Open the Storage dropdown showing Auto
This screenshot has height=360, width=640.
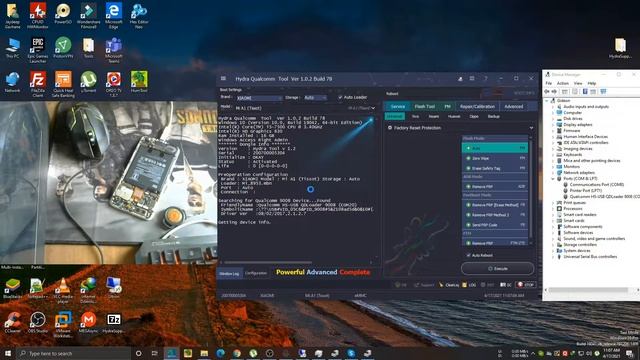315,98
